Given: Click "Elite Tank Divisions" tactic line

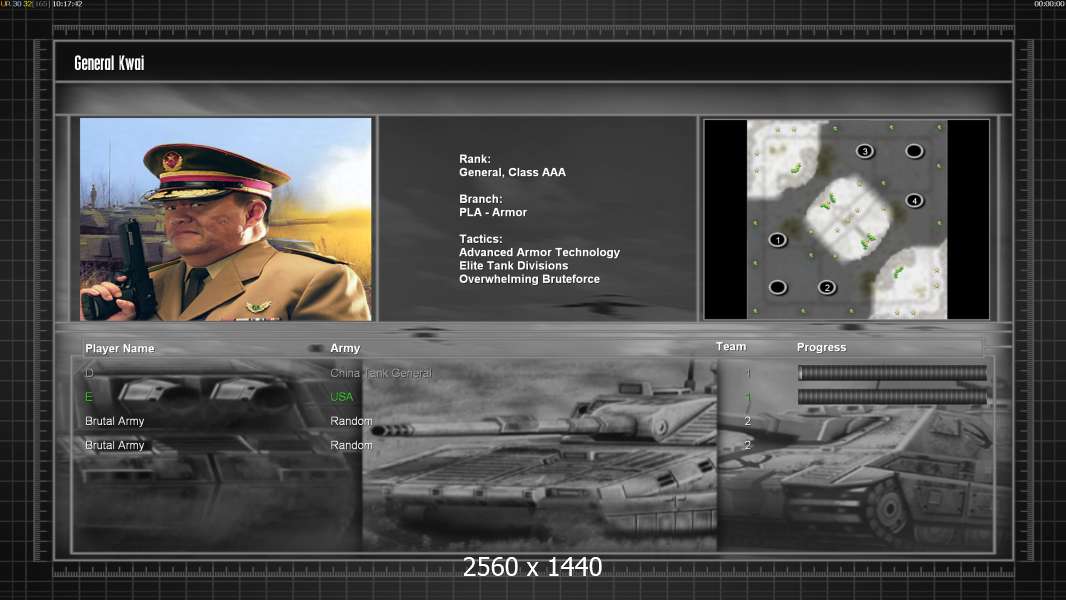Looking at the screenshot, I should pos(513,266).
